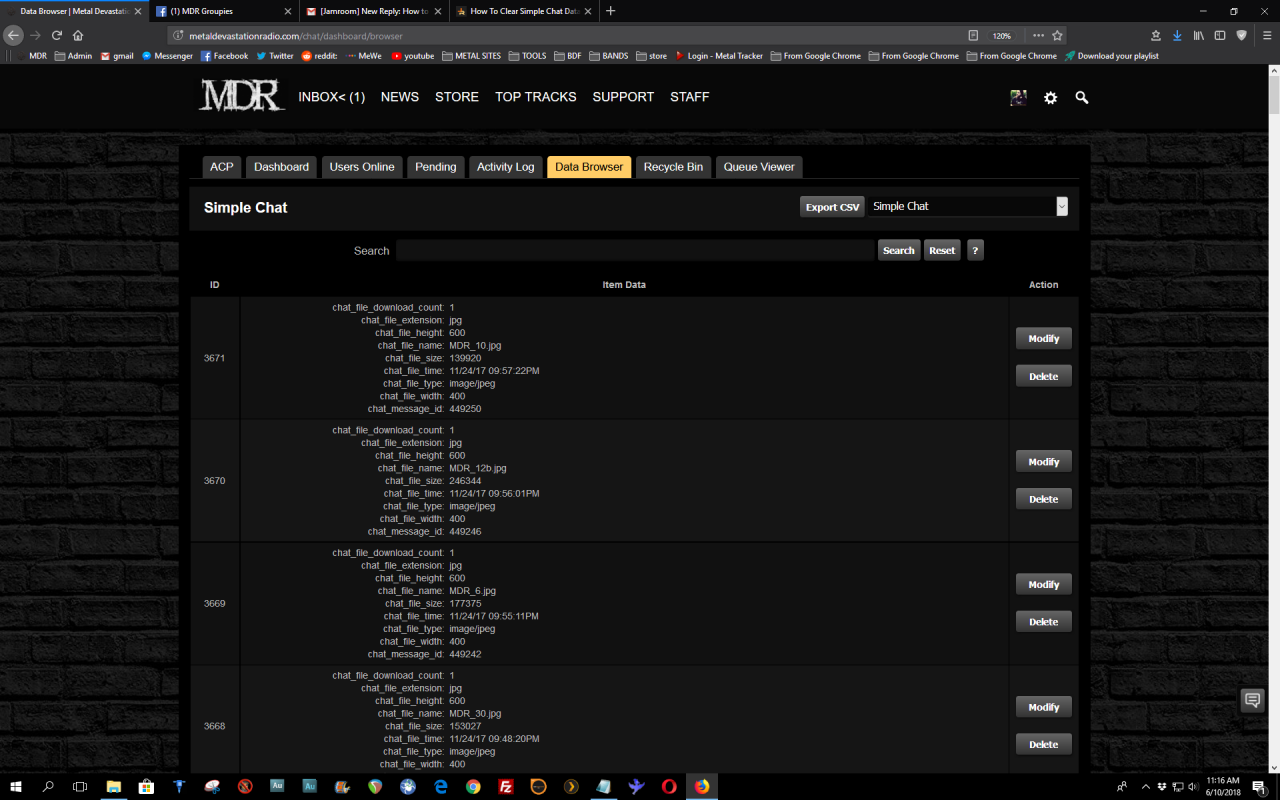Reload the page with the refresh icon
This screenshot has height=800, width=1280.
[x=57, y=35]
